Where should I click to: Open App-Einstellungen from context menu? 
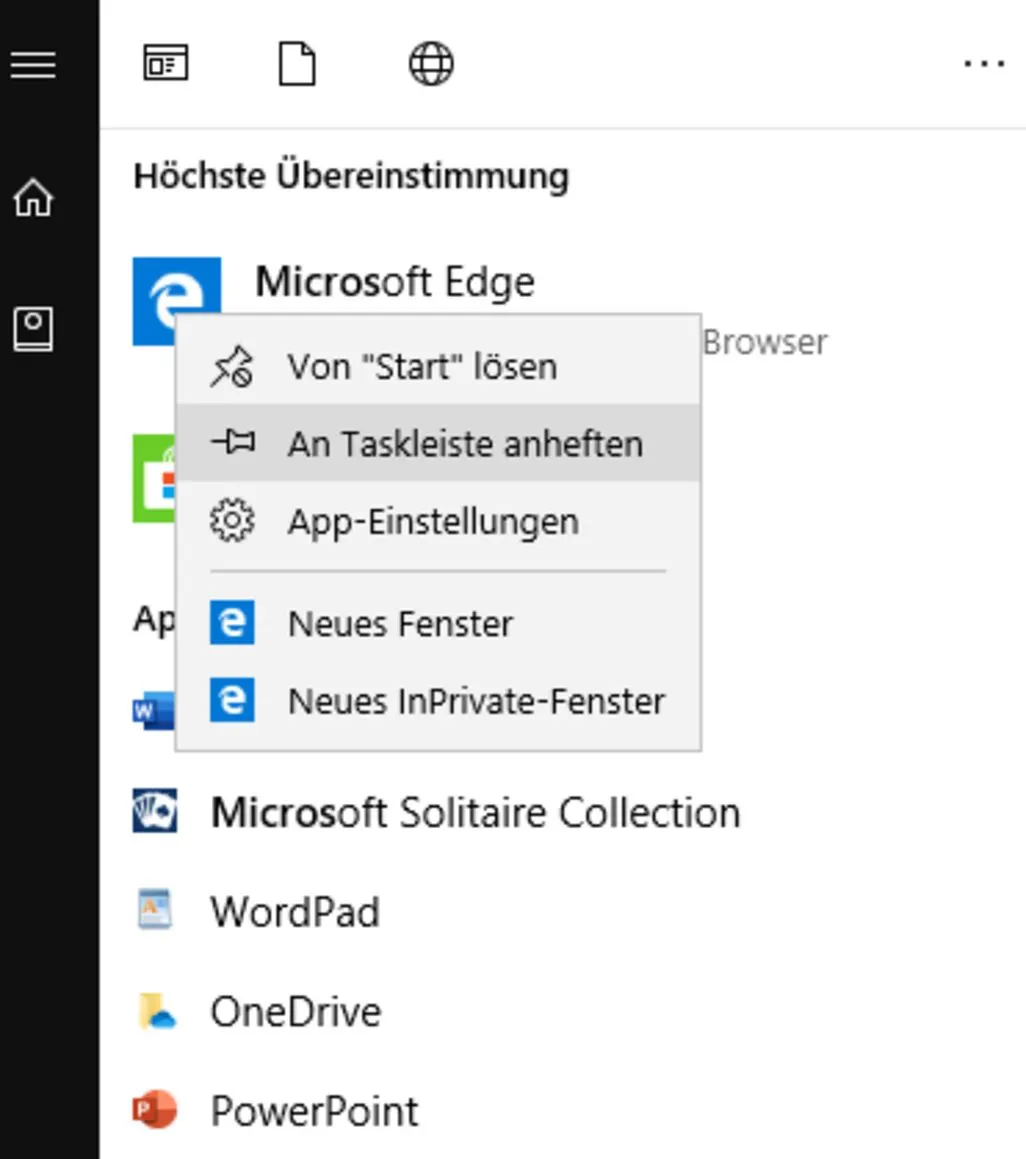438,521
